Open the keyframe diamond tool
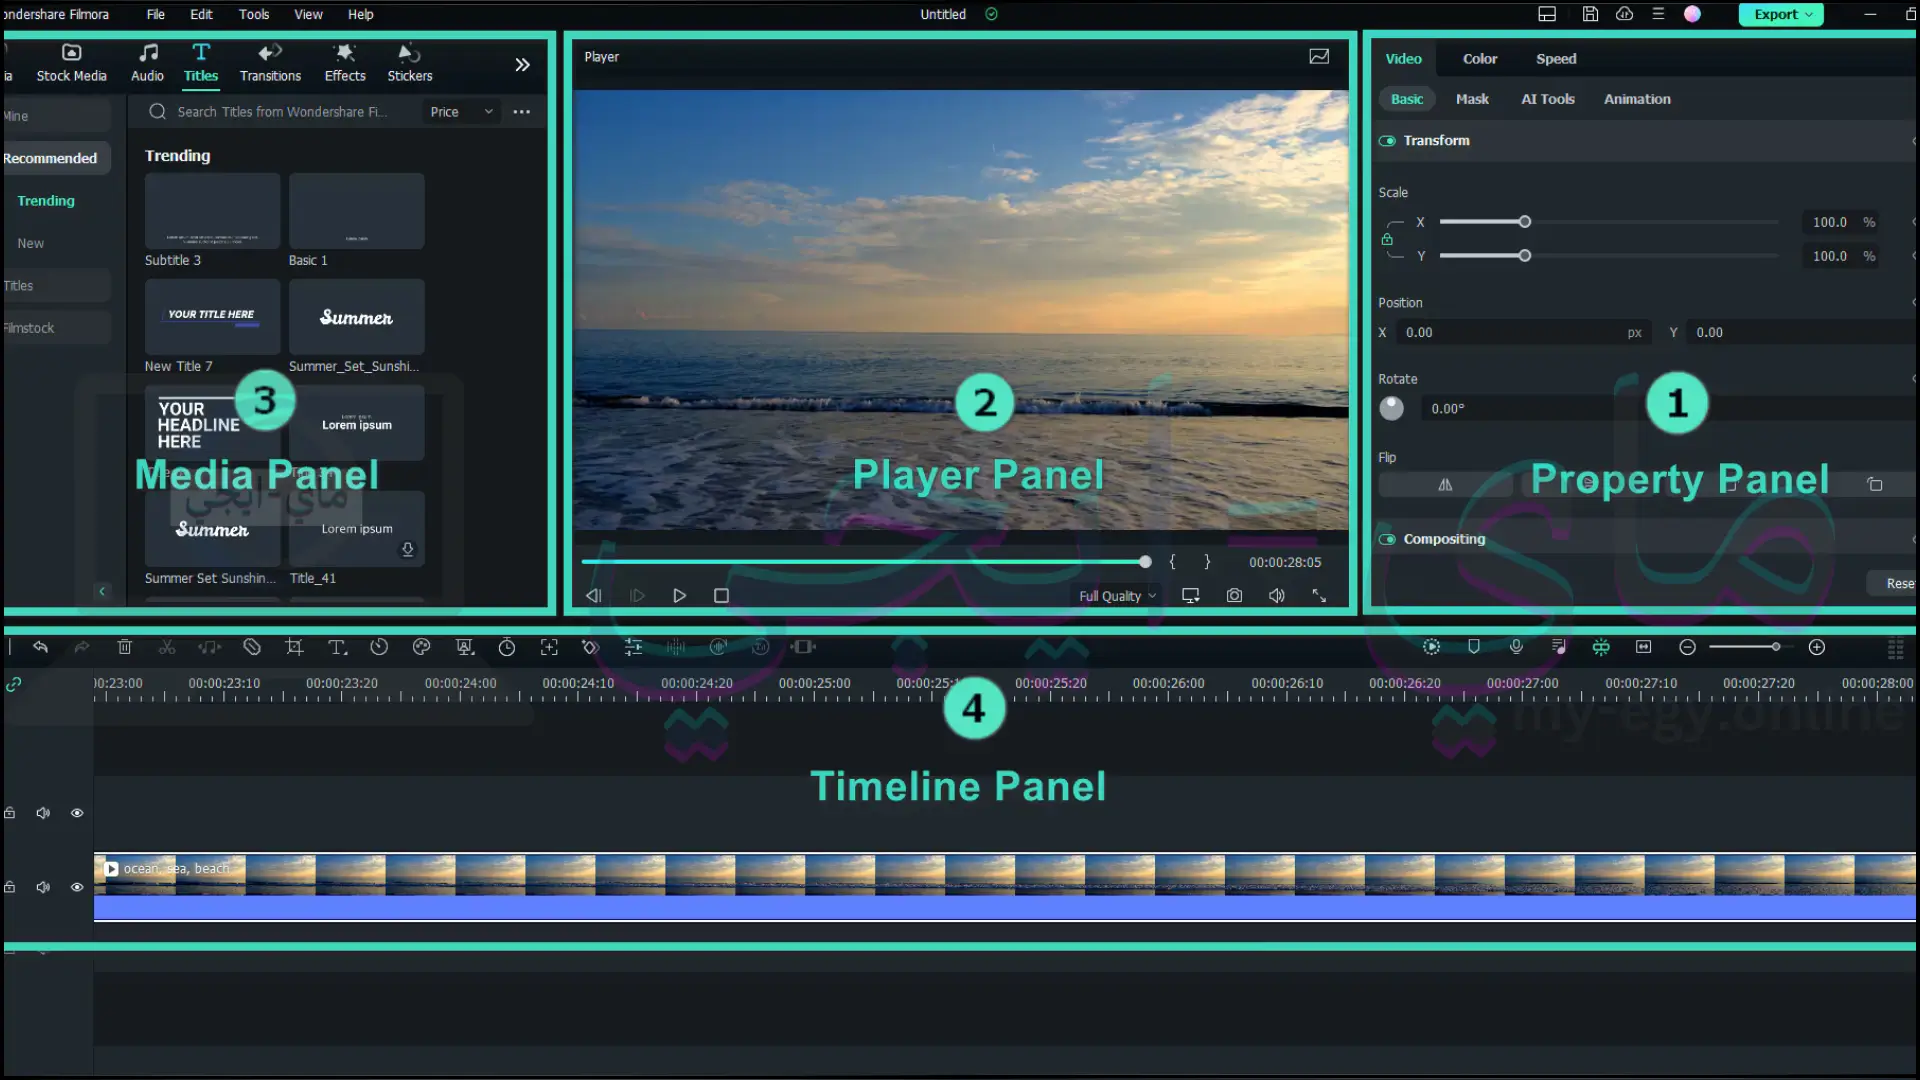This screenshot has height=1080, width=1920. 590,647
